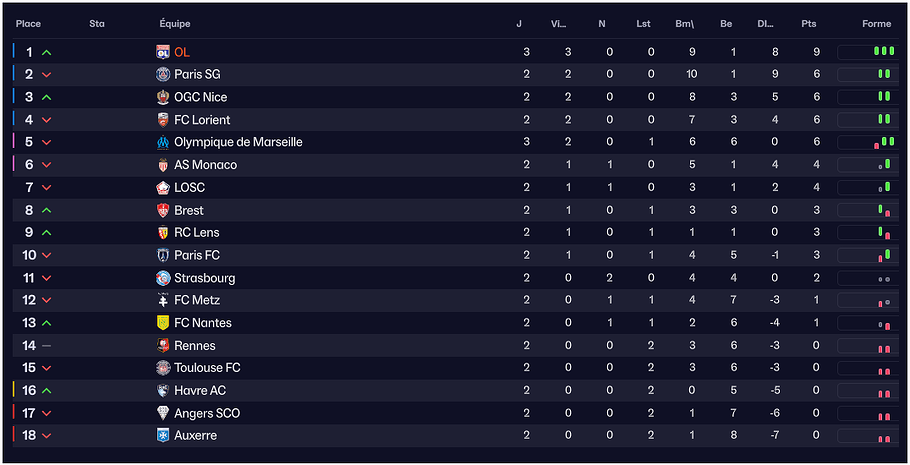Image resolution: width=910 pixels, height=465 pixels.
Task: Click the OL form indicator bars
Action: click(883, 51)
